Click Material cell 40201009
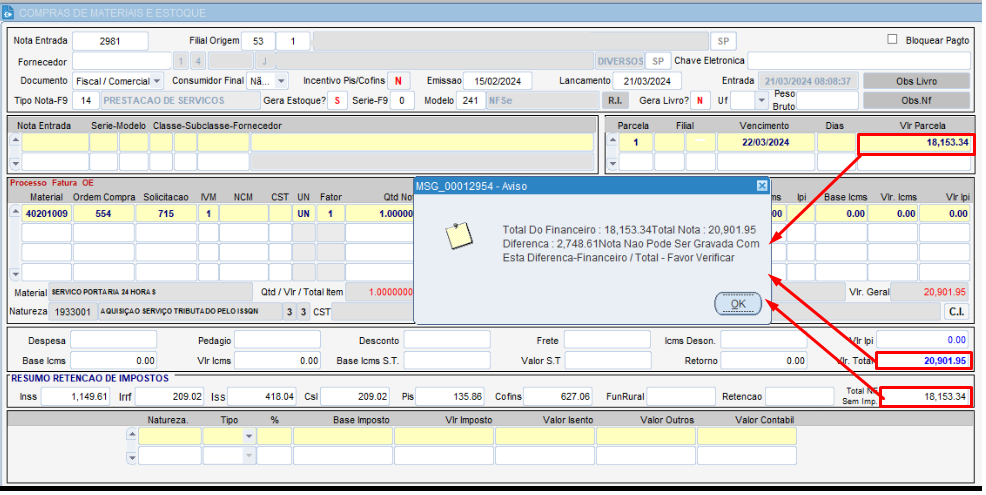986x495 pixels. 47,214
